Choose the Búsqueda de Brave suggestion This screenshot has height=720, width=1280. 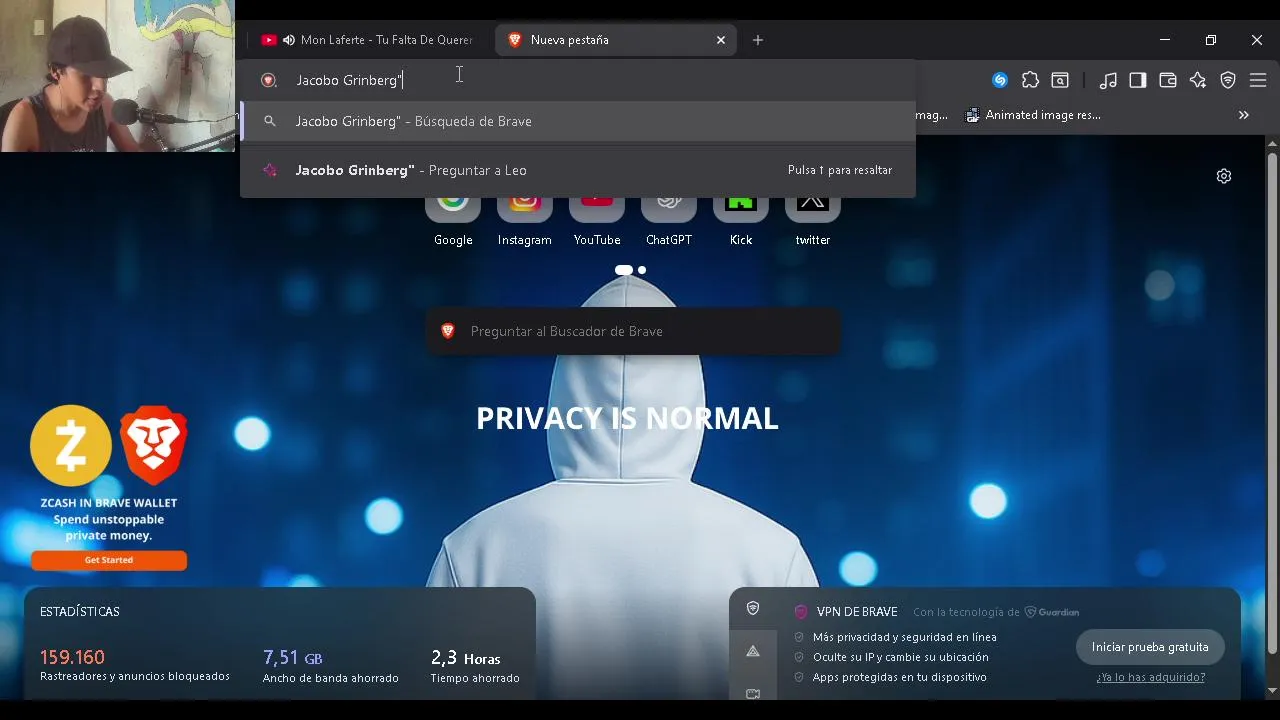577,121
